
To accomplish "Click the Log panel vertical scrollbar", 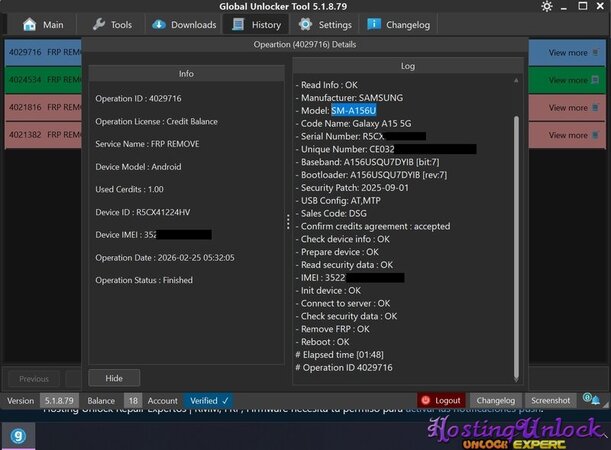I will [516, 240].
